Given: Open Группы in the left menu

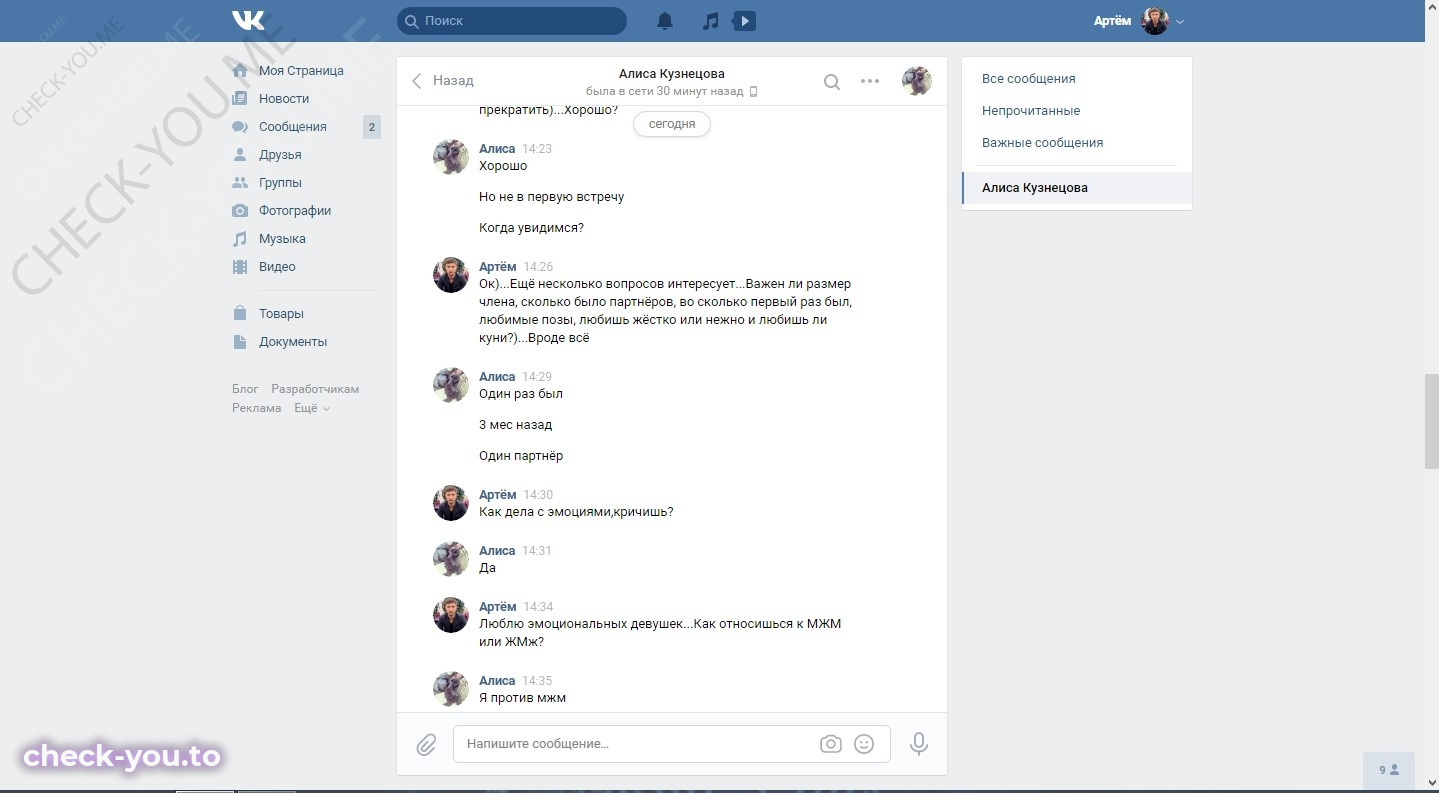Looking at the screenshot, I should pos(280,183).
